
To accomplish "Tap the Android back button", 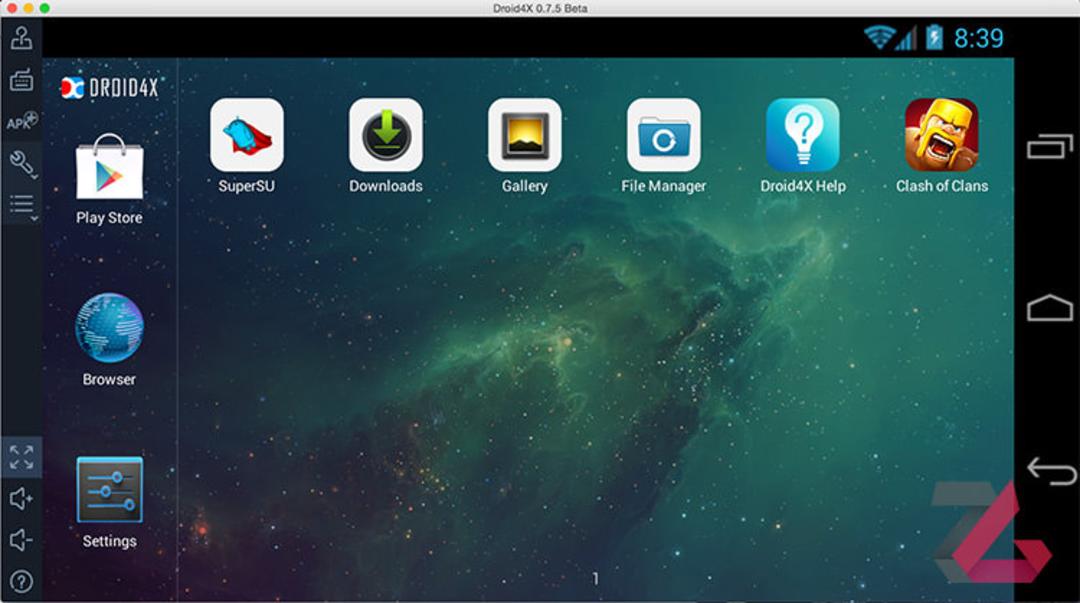I will pos(1051,471).
